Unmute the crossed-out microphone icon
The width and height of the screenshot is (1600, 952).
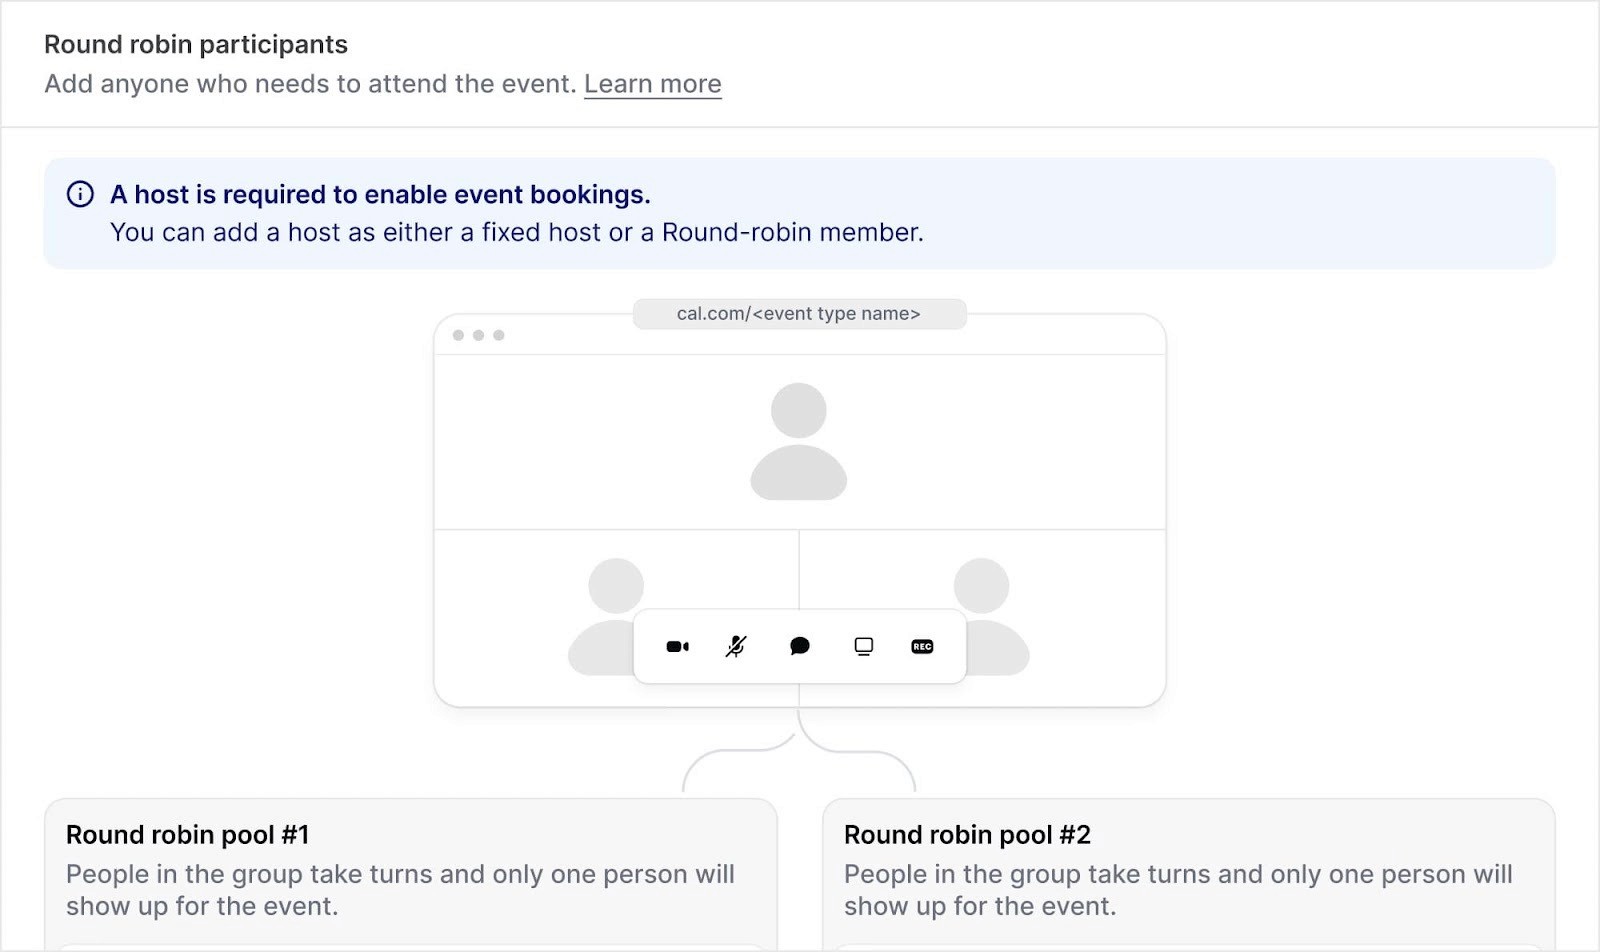(738, 646)
